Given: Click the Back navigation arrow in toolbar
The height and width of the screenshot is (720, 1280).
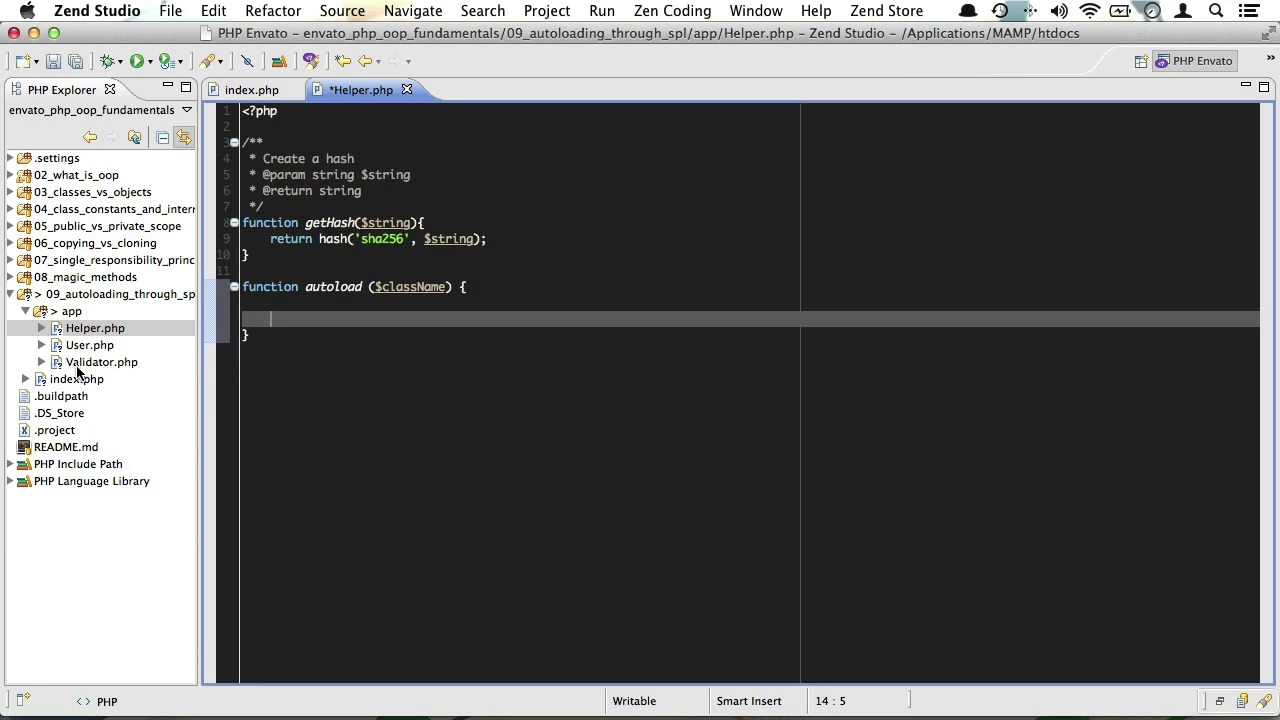Looking at the screenshot, I should tap(366, 61).
